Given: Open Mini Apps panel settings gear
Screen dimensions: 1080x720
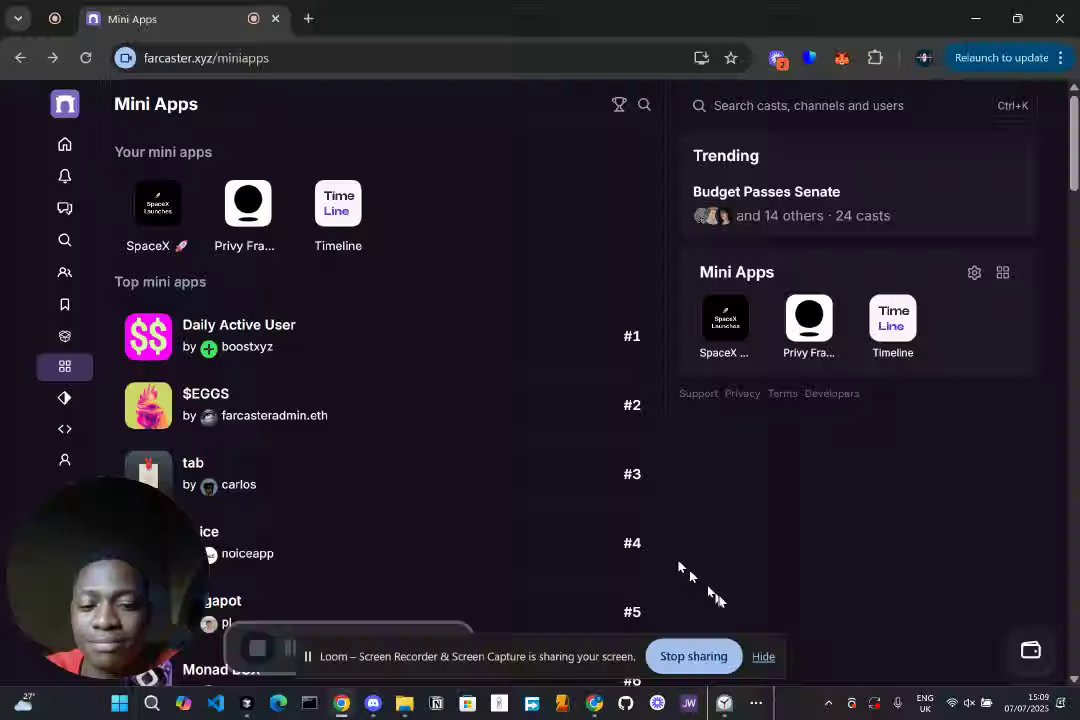Looking at the screenshot, I should (x=974, y=273).
